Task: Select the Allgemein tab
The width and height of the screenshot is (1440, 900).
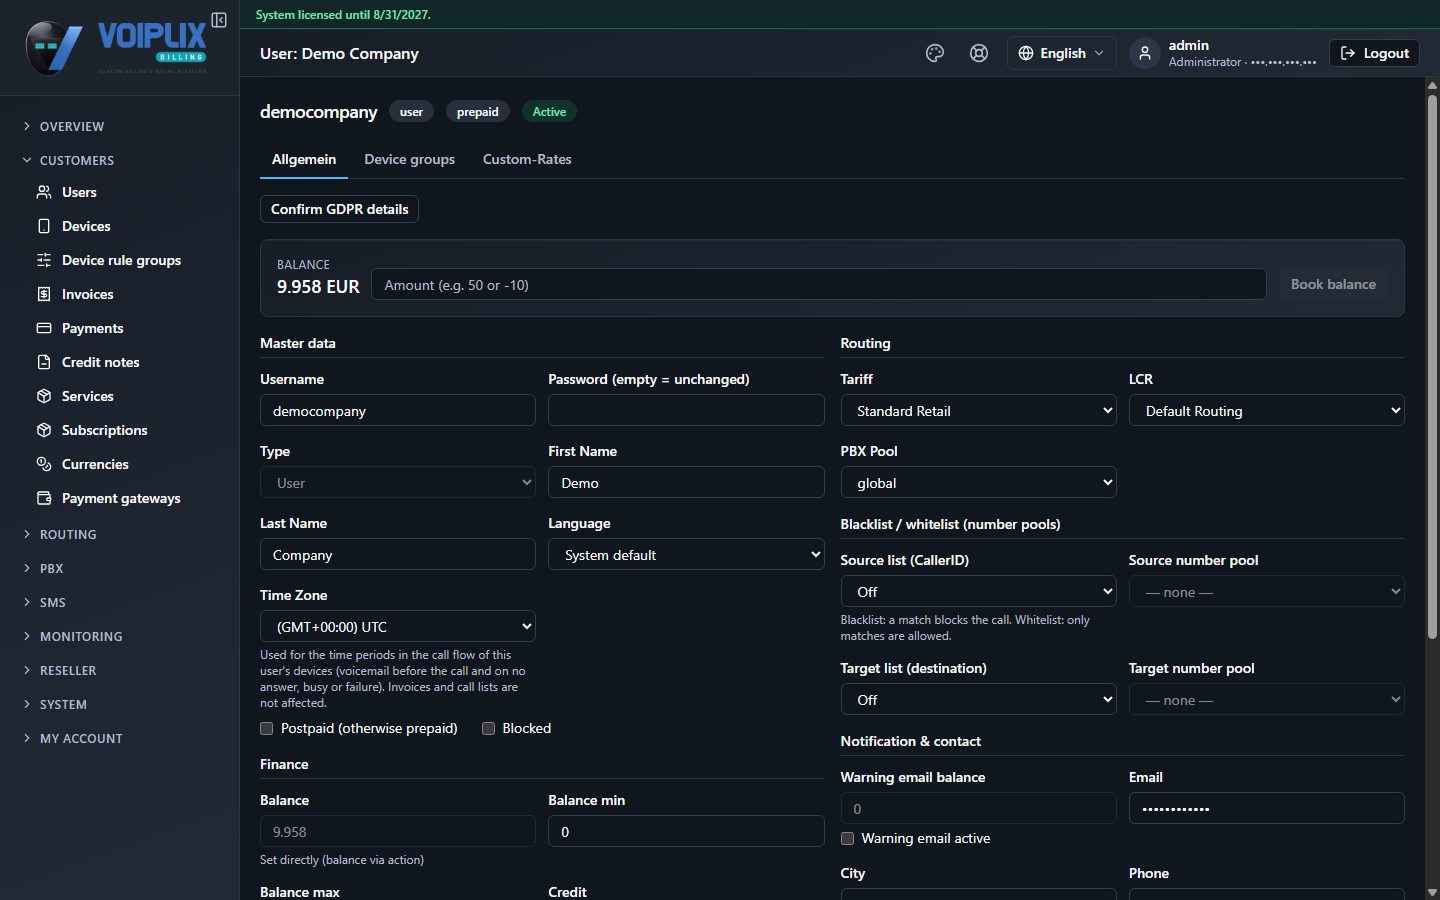Action: tap(304, 159)
